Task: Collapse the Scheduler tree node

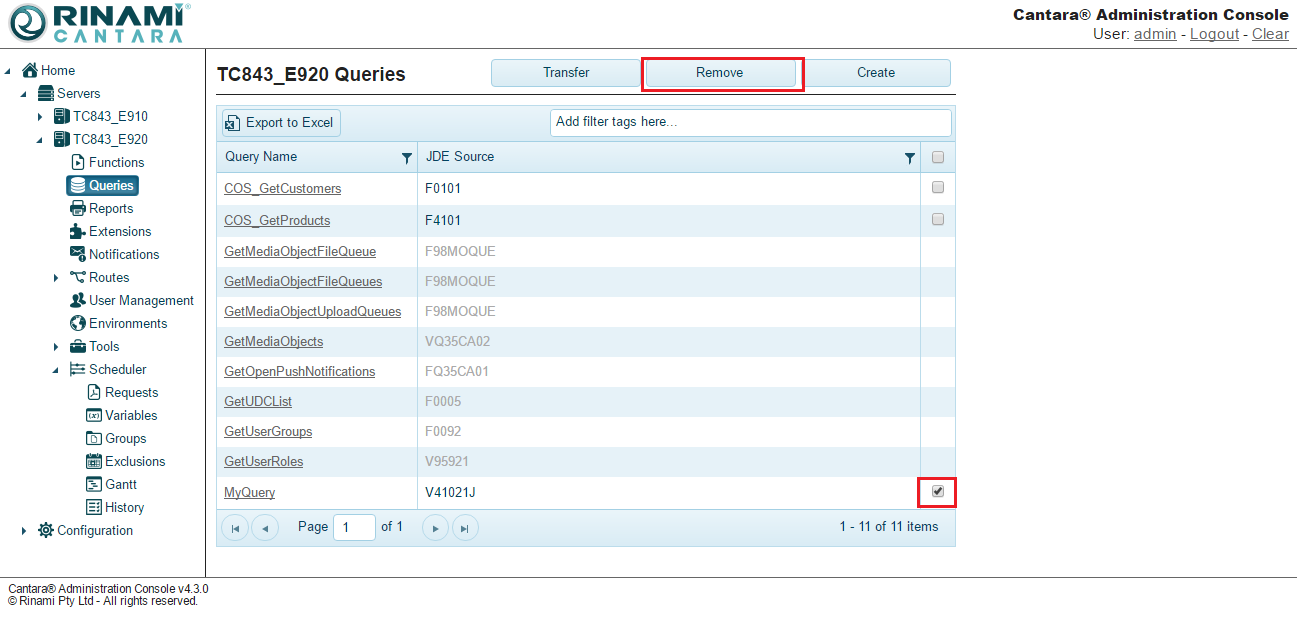Action: point(56,370)
